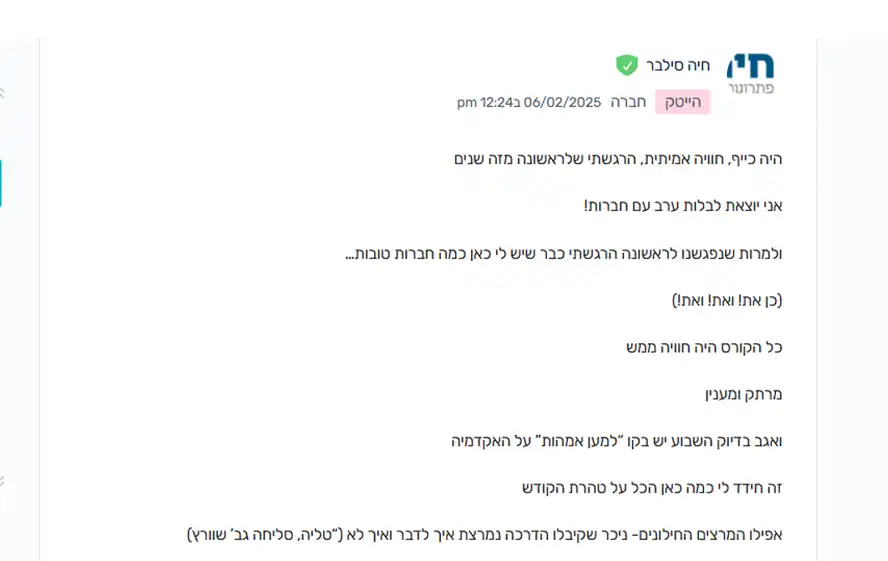Click the line starting ולמרות שנפגשנו לראשונה
The image size is (888, 561).
[564, 253]
